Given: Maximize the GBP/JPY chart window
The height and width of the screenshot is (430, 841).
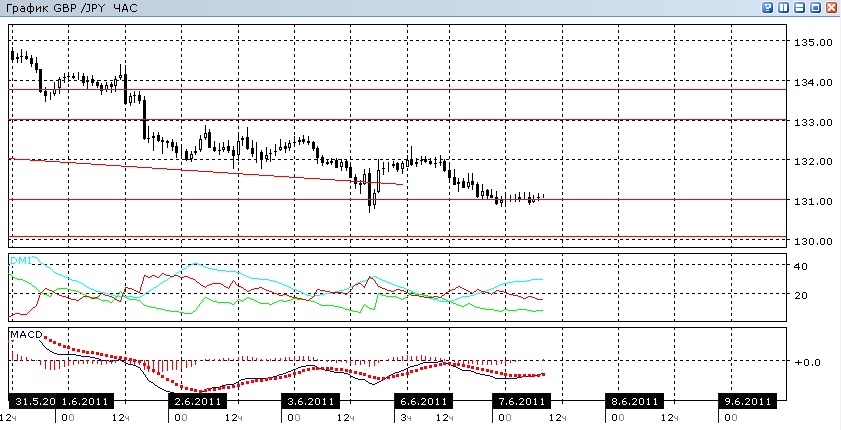Looking at the screenshot, I should 816,8.
